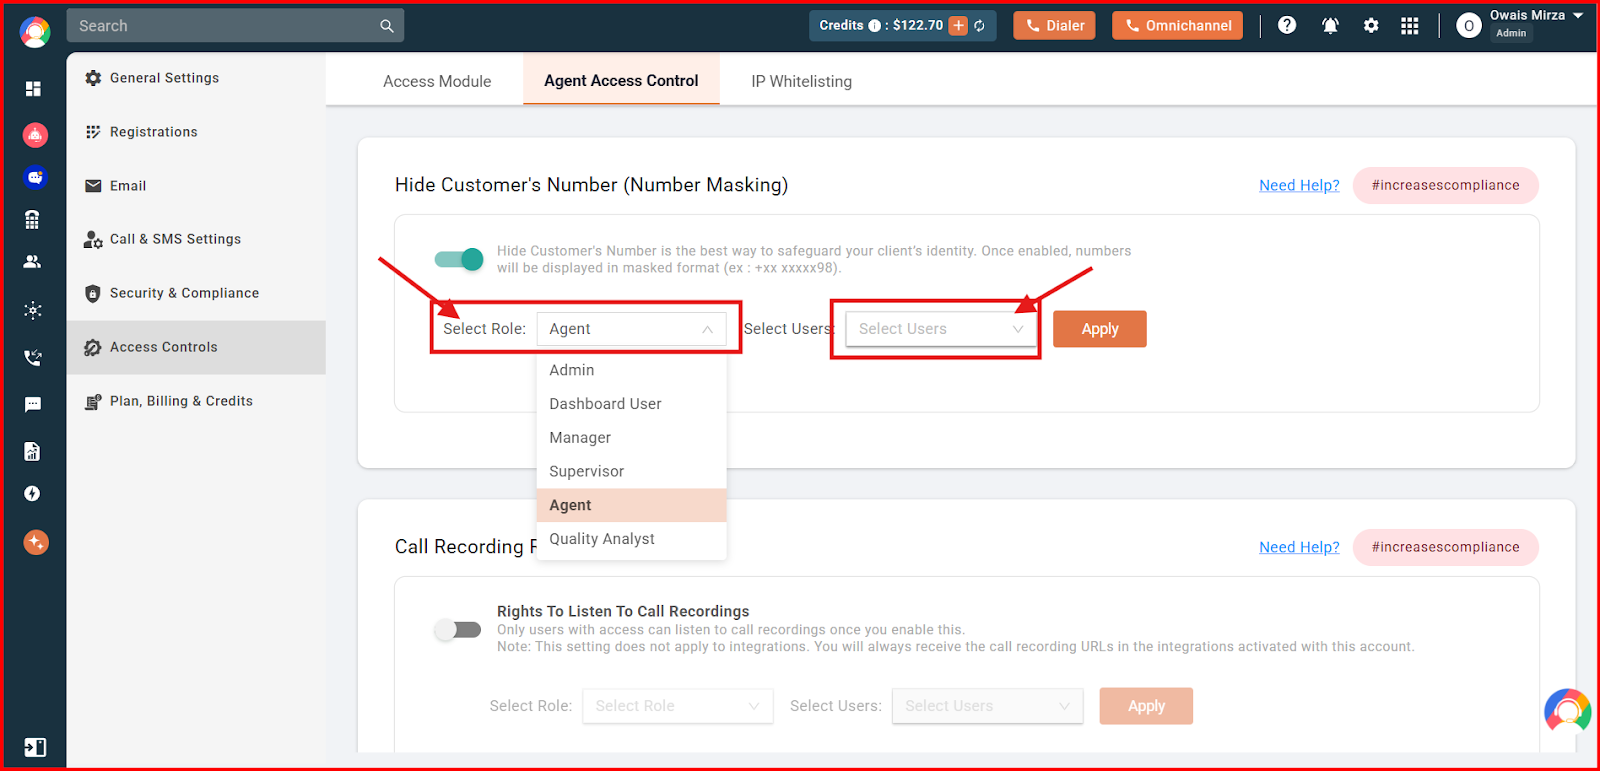Open Select Users dropdown in Call Recording section
This screenshot has height=771, width=1600.
(987, 706)
